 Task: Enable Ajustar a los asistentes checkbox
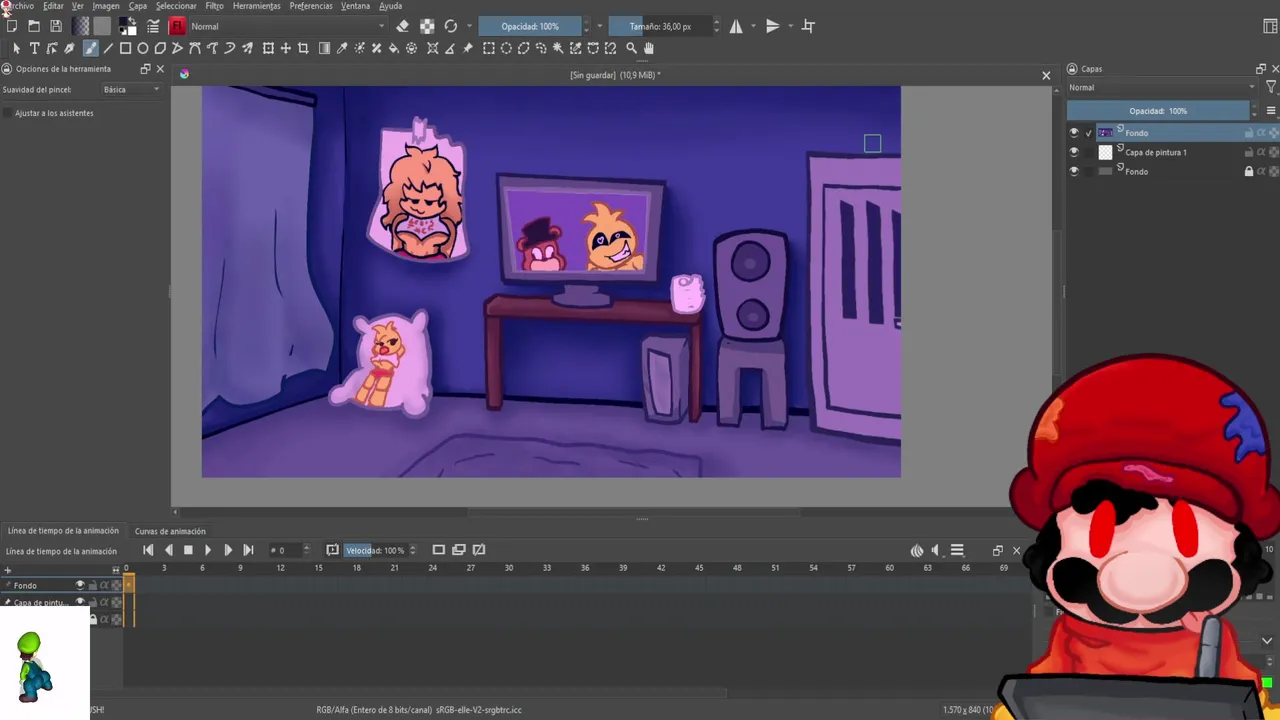point(8,113)
